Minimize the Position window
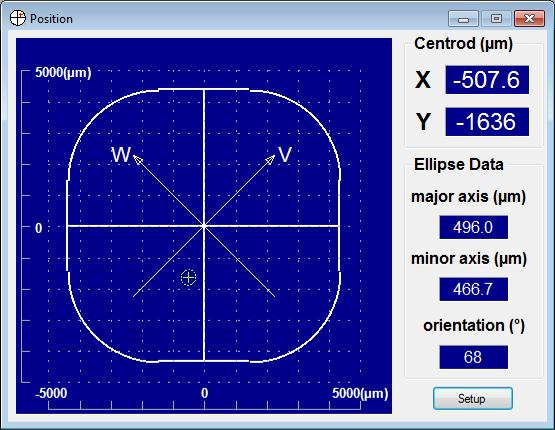The height and width of the screenshot is (430, 555). pyautogui.click(x=463, y=19)
